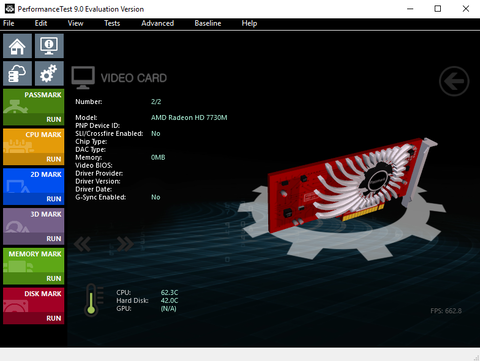The image size is (480, 361).
Task: Minimize the PerformanceTest window
Action: click(410, 9)
